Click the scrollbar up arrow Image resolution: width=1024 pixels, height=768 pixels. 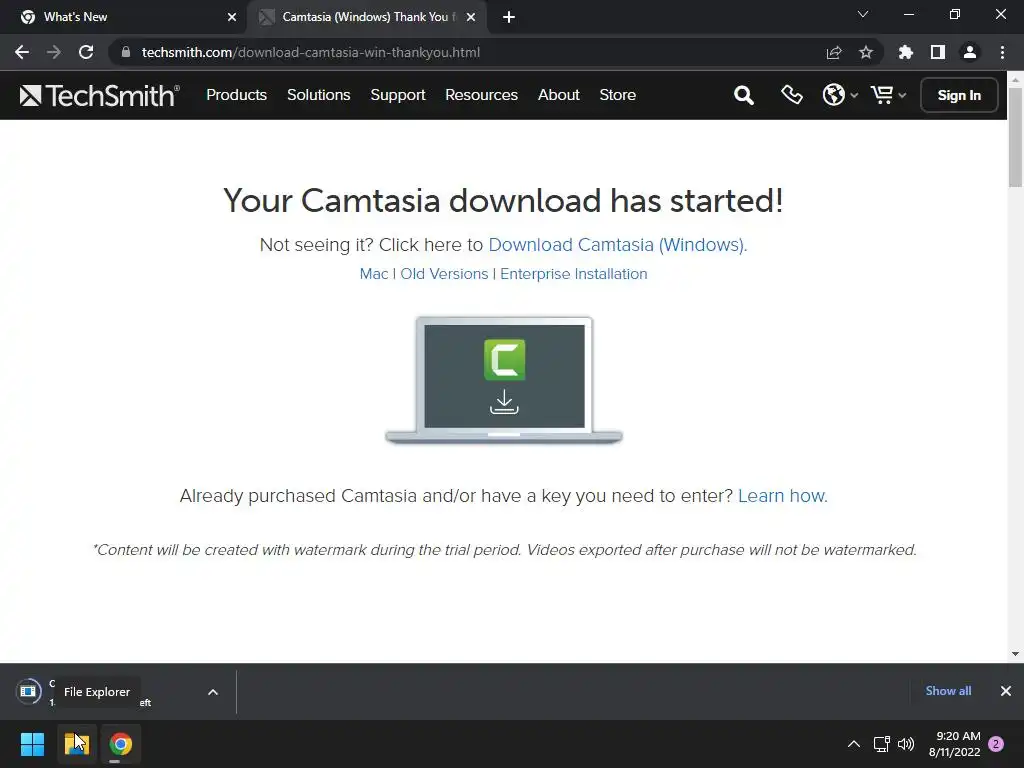(x=1015, y=80)
